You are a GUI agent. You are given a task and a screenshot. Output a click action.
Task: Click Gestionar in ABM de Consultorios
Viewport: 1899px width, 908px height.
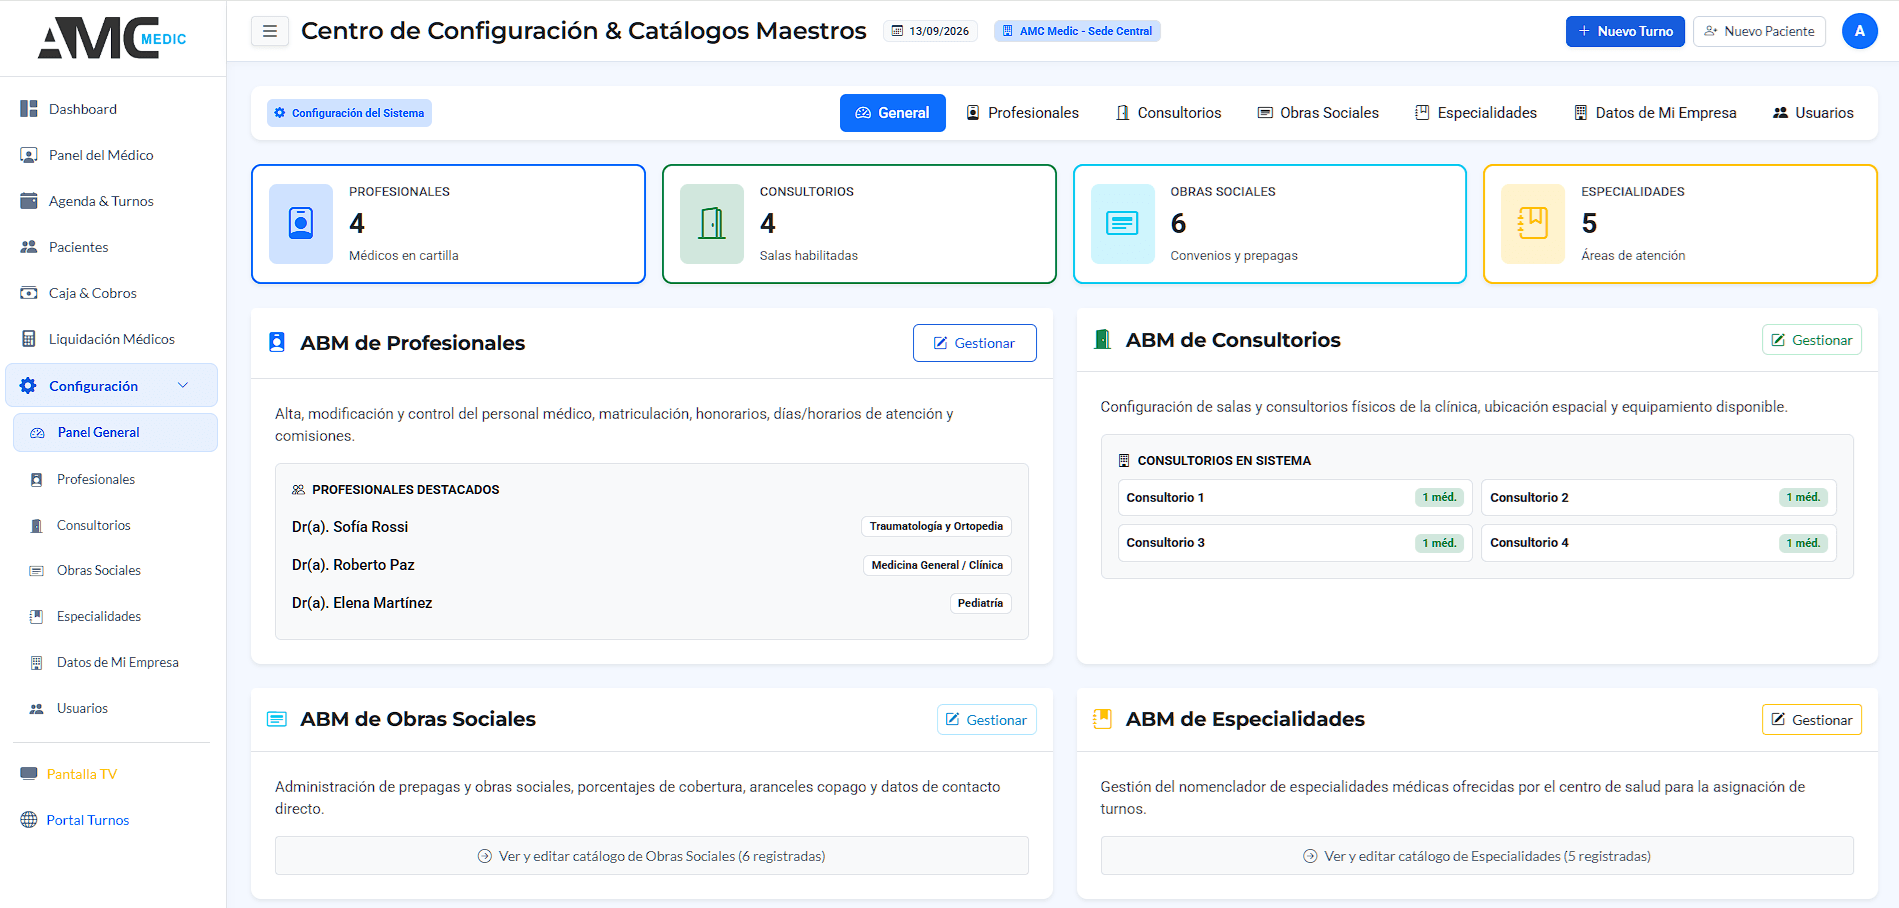coord(1812,340)
